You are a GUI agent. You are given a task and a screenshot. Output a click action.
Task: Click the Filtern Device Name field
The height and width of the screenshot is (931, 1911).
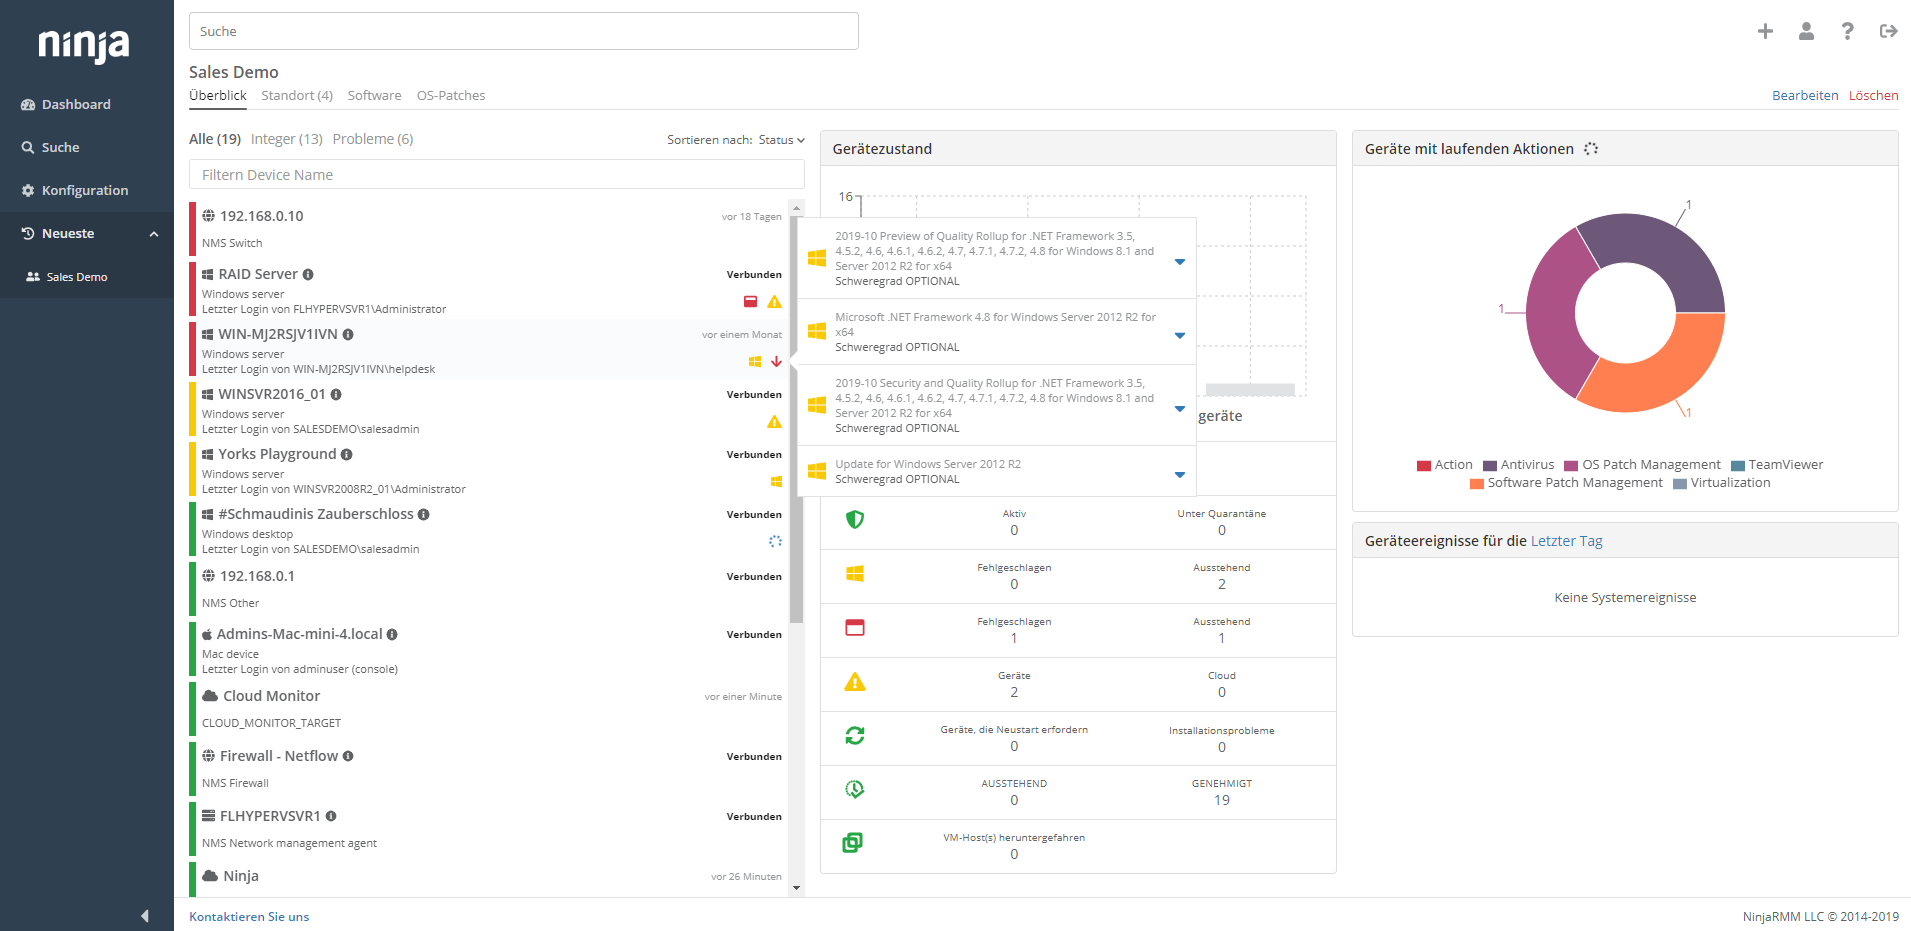pyautogui.click(x=496, y=175)
